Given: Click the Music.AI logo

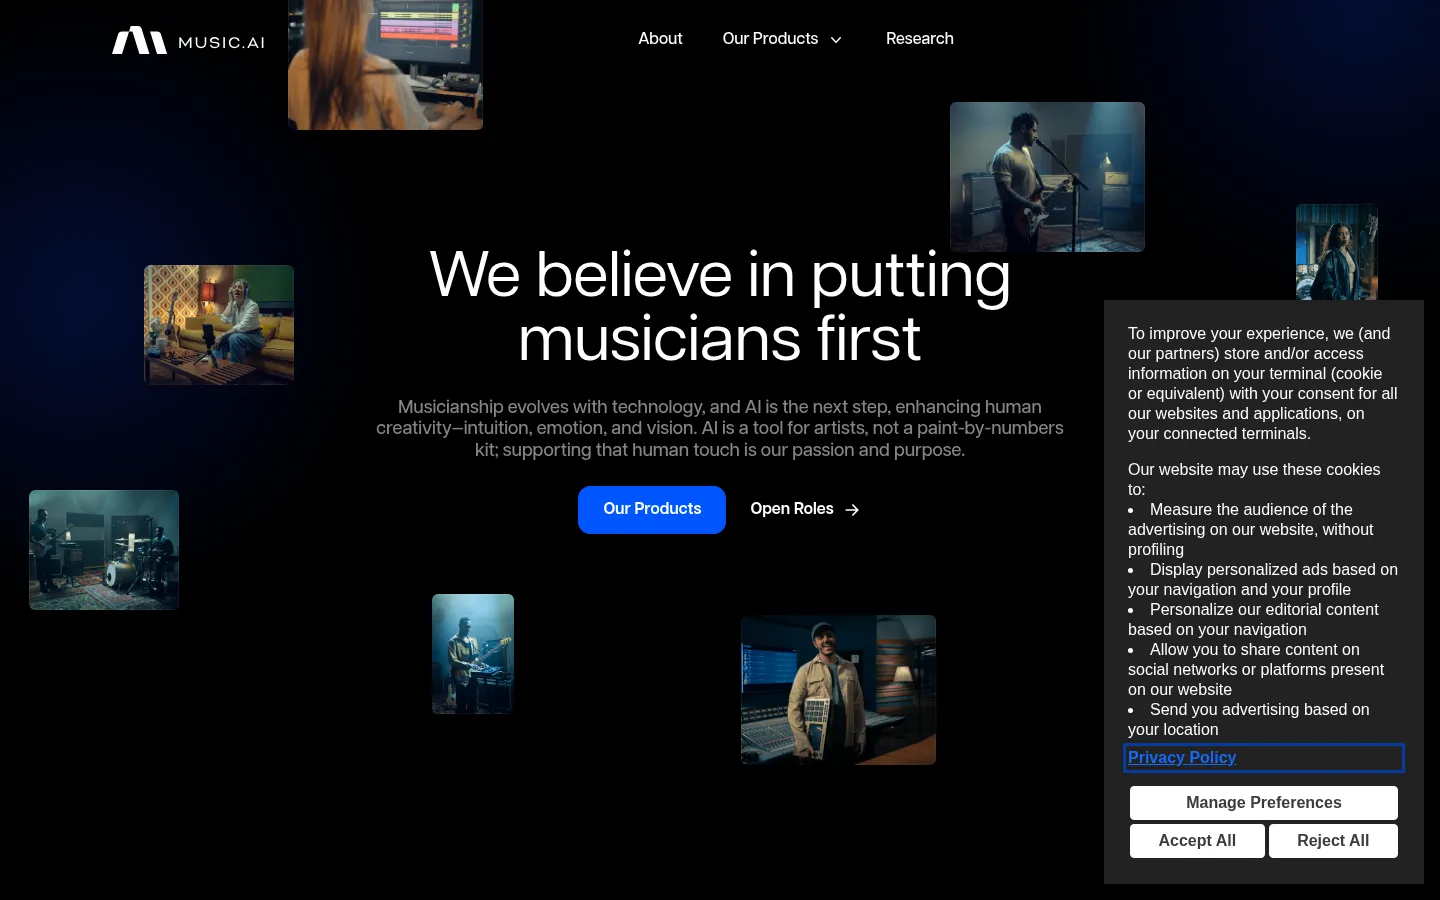Looking at the screenshot, I should tap(188, 40).
